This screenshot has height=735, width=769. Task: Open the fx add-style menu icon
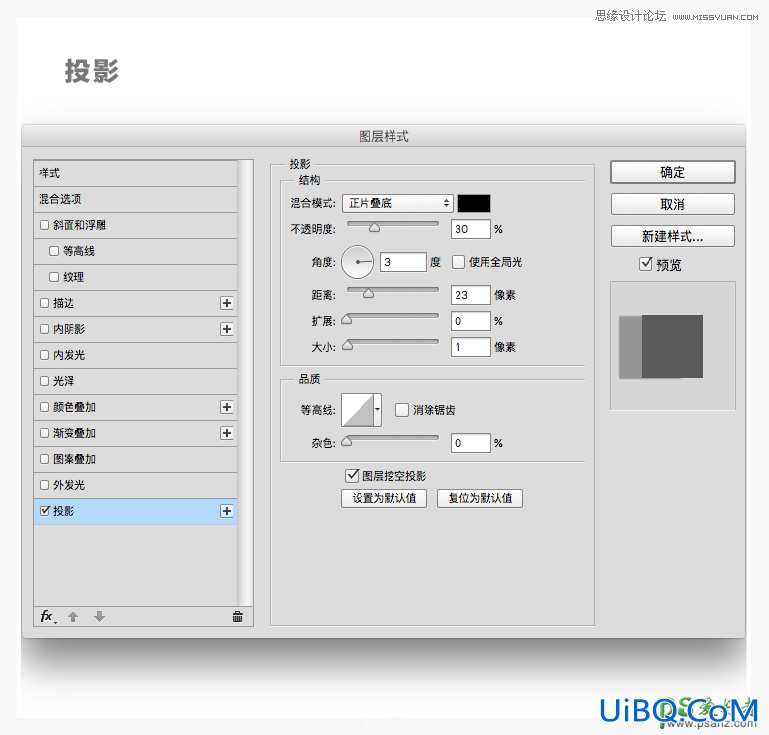click(47, 616)
